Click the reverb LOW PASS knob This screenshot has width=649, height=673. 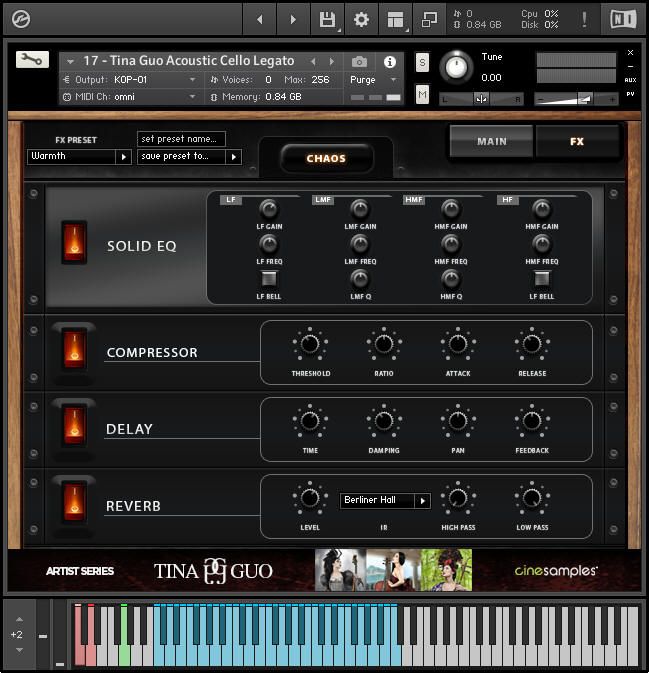[532, 498]
